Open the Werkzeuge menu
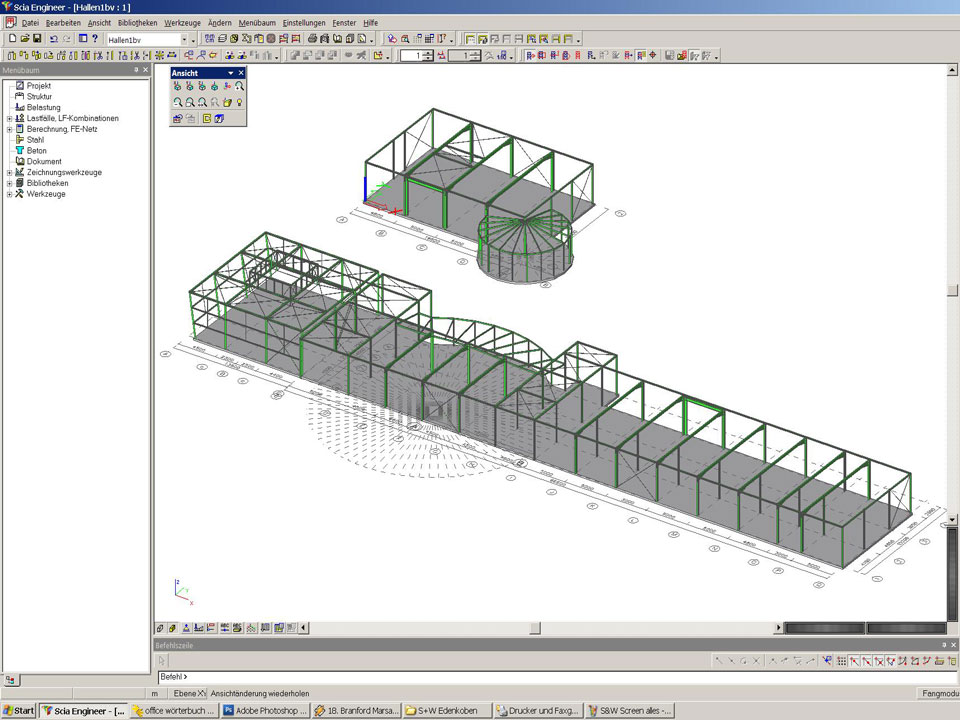The width and height of the screenshot is (960, 720). point(181,22)
